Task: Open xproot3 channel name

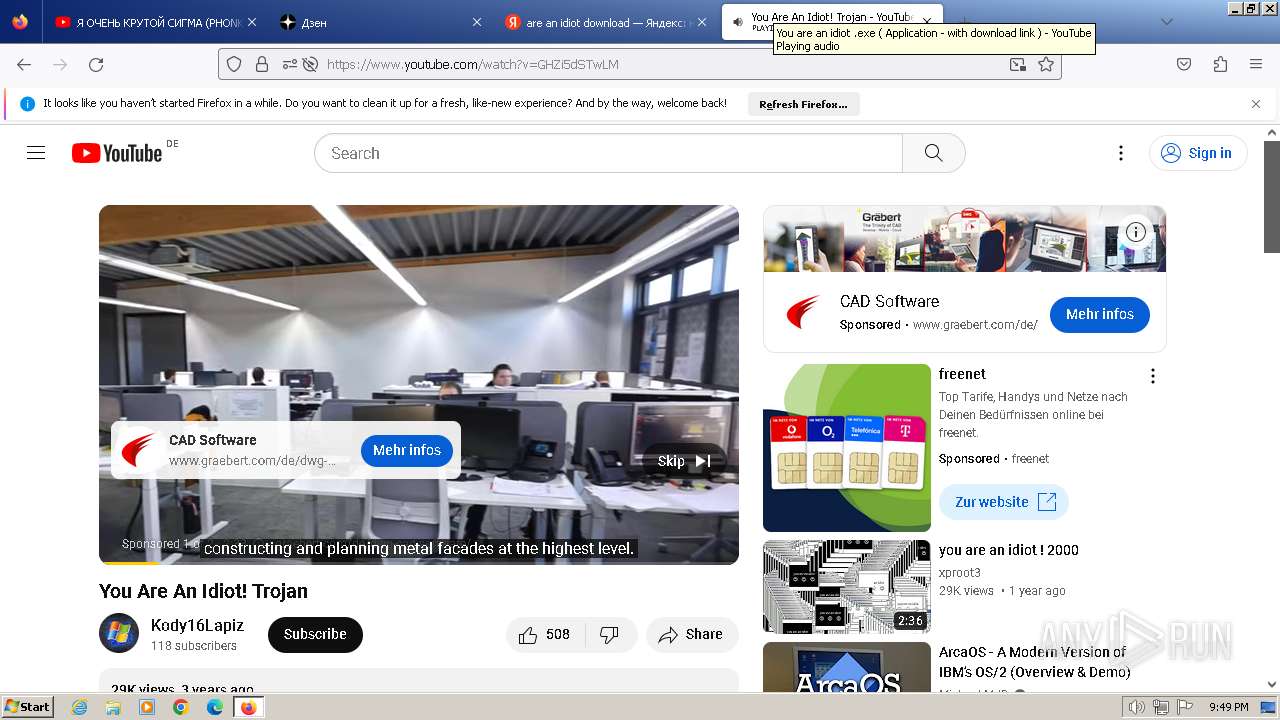Action: pos(959,573)
